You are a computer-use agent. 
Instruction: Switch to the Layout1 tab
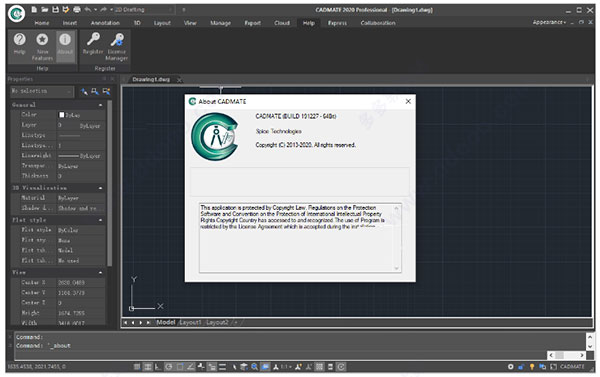(190, 322)
